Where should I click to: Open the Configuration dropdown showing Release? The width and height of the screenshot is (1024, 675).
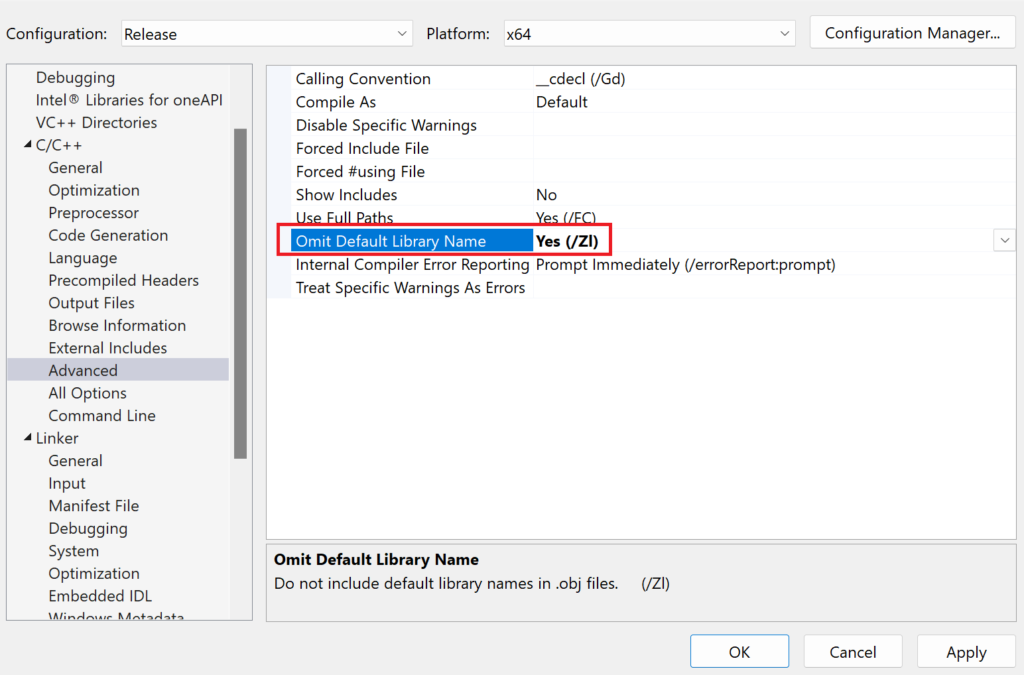(266, 34)
